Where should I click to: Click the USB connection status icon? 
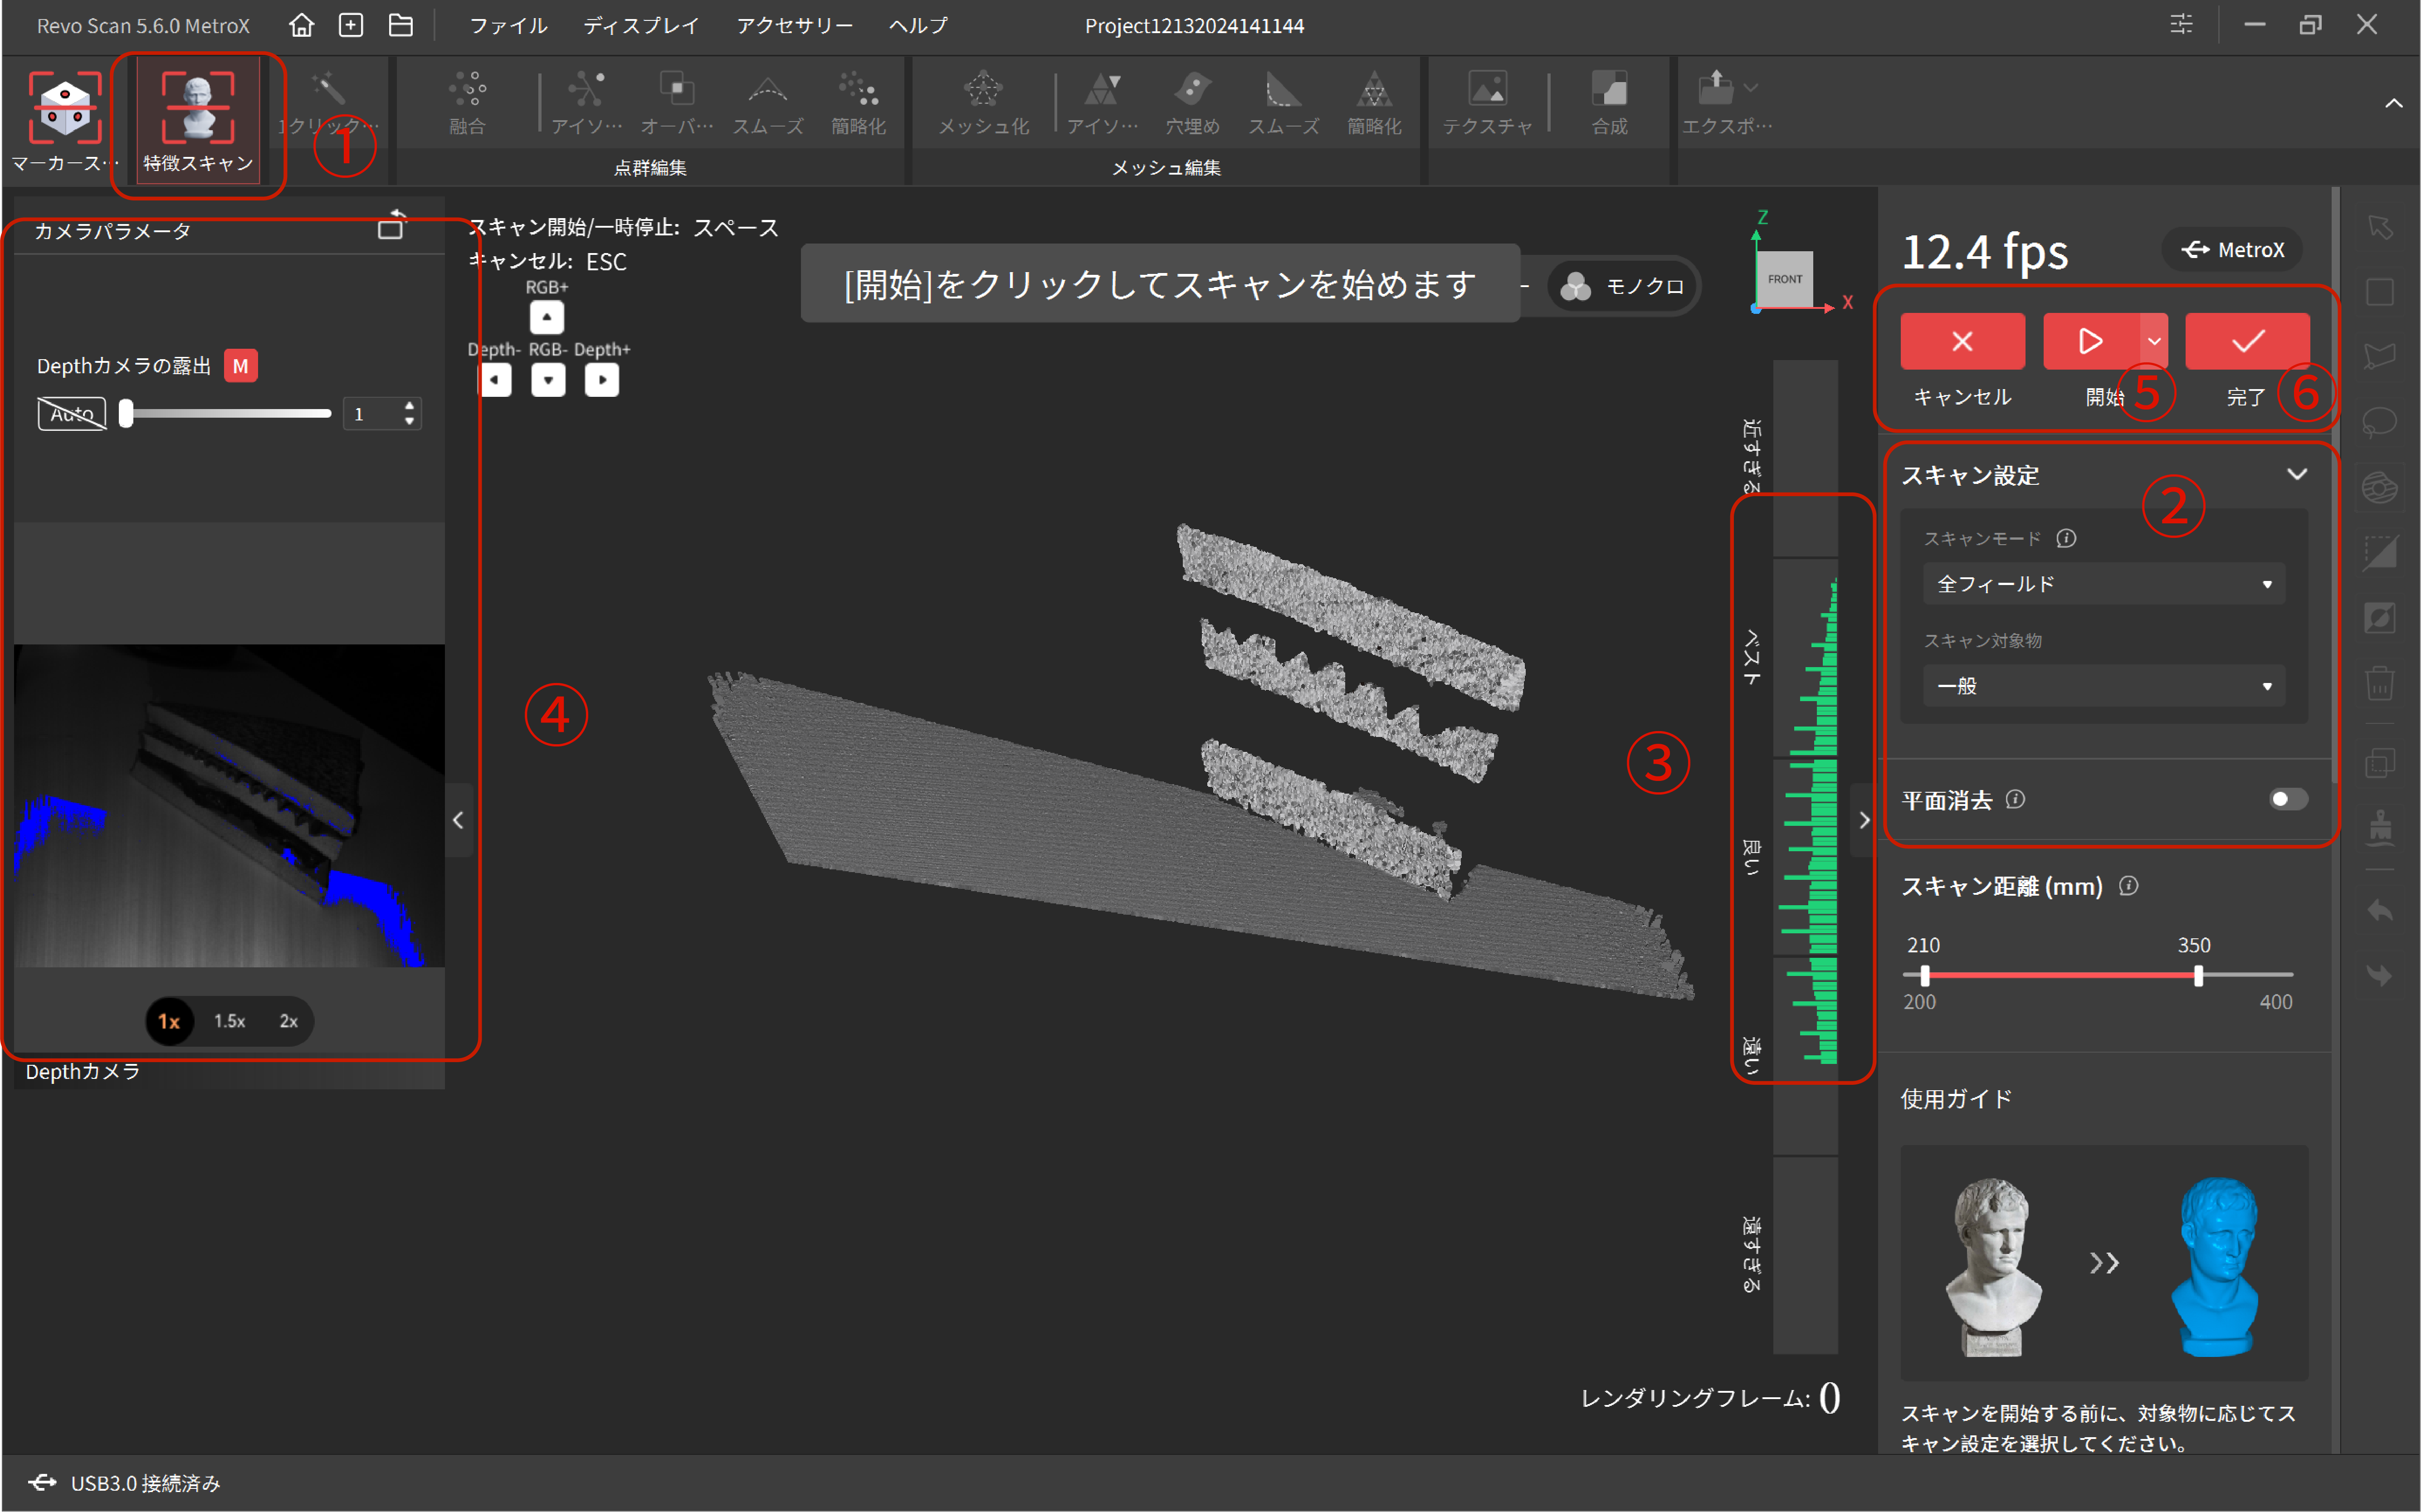[42, 1482]
